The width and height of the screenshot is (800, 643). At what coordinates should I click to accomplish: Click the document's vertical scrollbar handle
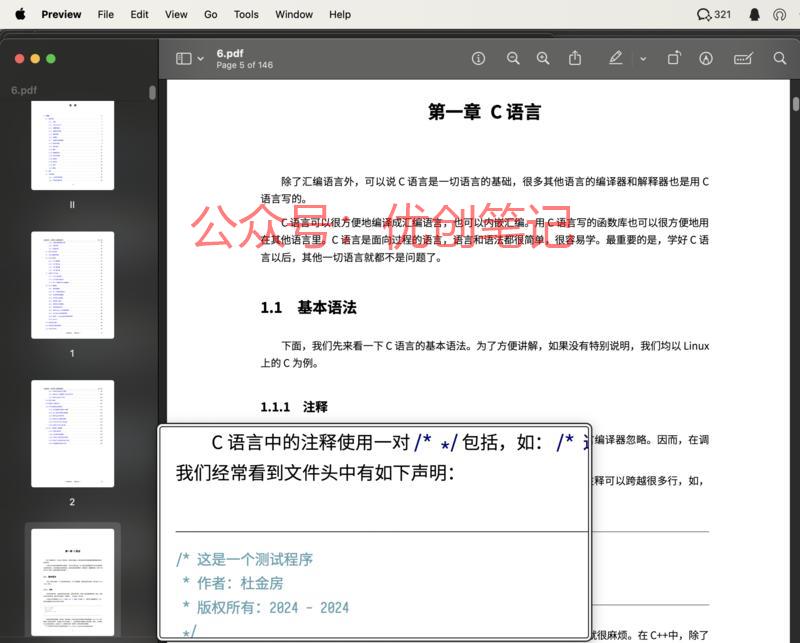(796, 104)
